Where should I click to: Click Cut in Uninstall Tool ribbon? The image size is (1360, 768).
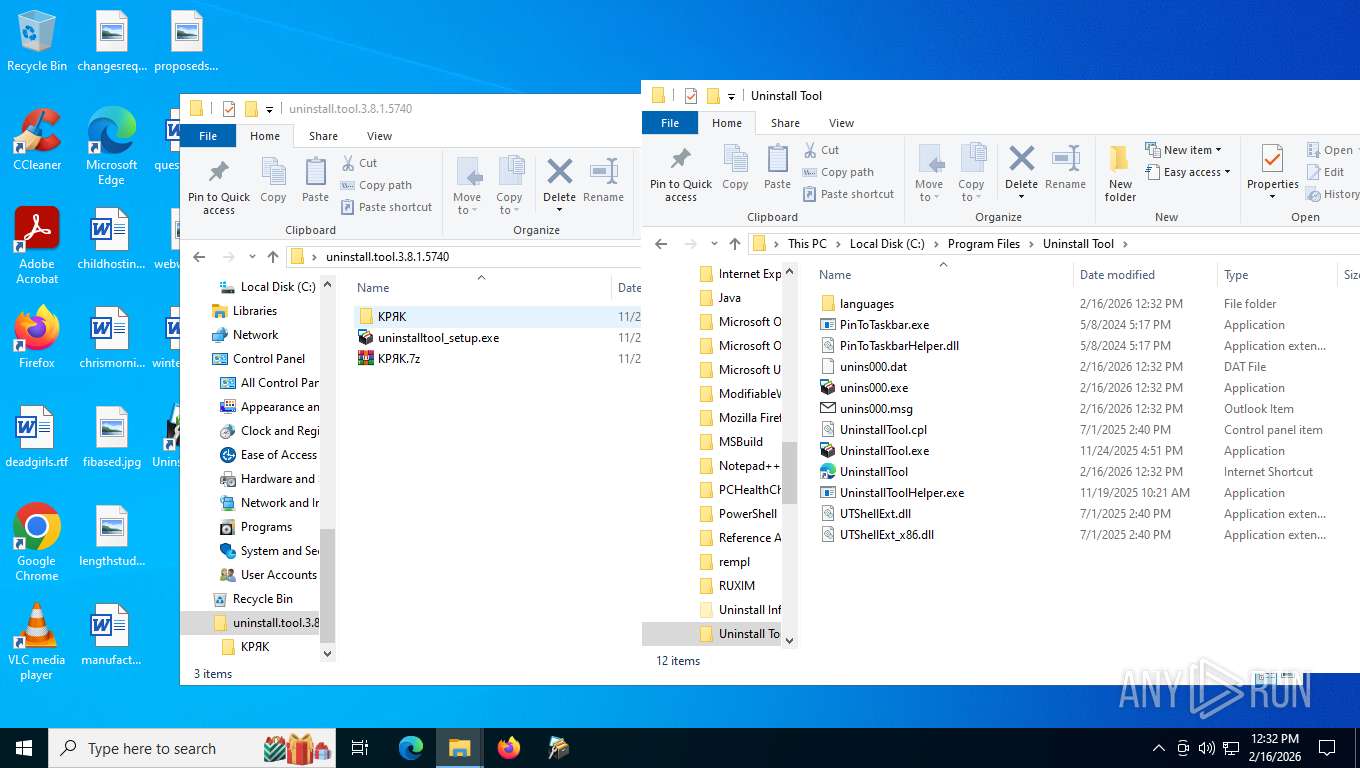[x=821, y=150]
